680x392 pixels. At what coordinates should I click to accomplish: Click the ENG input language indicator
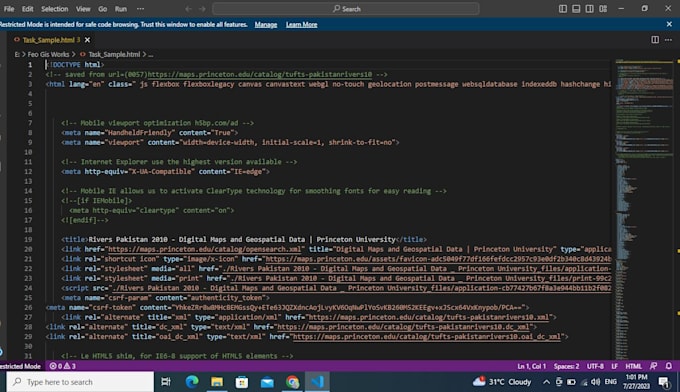point(611,382)
